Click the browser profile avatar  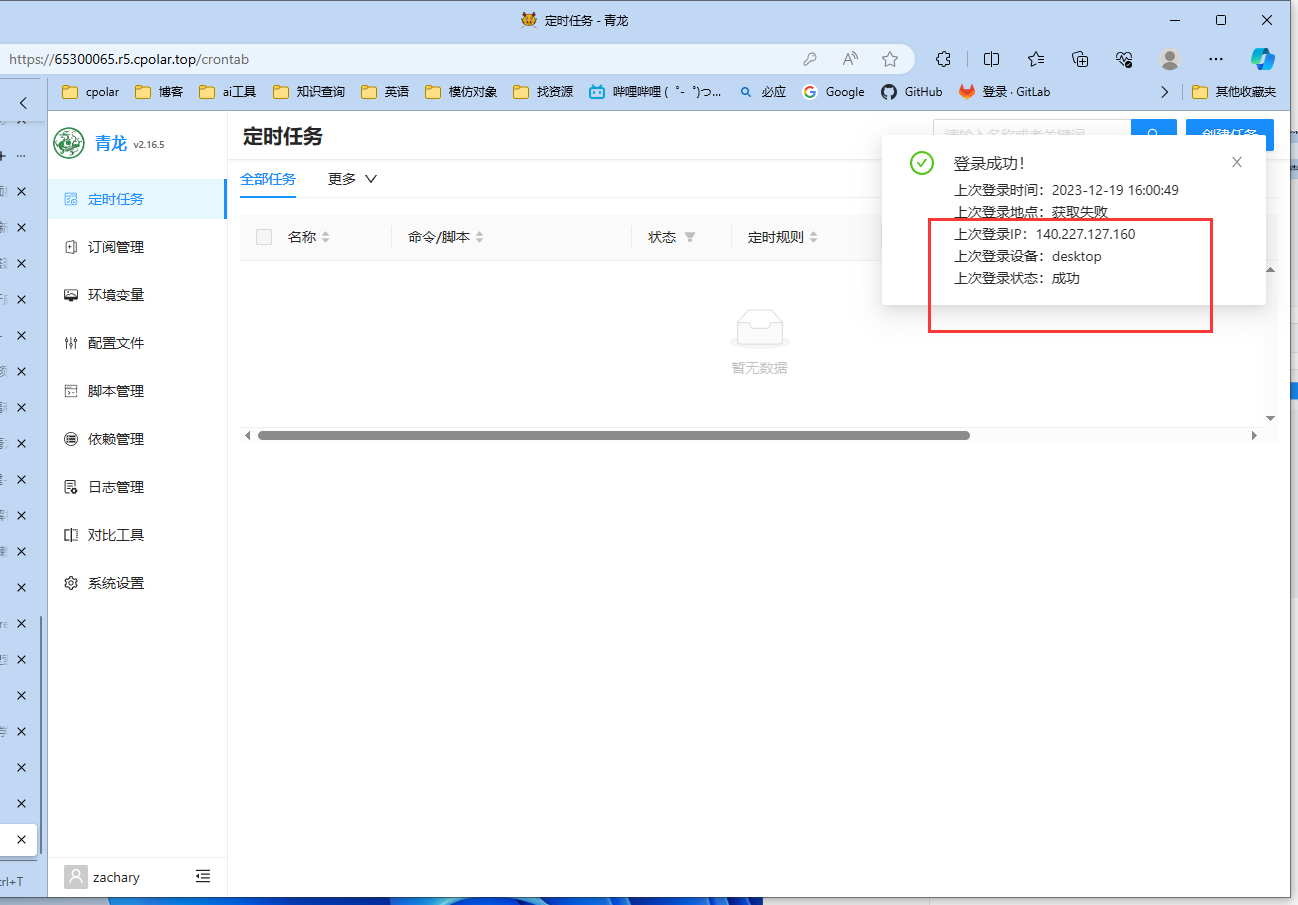[1170, 59]
